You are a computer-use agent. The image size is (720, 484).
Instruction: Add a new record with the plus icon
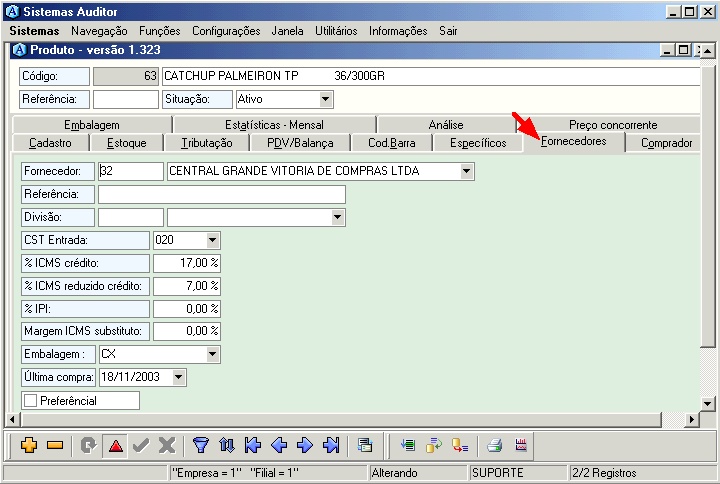click(x=28, y=445)
